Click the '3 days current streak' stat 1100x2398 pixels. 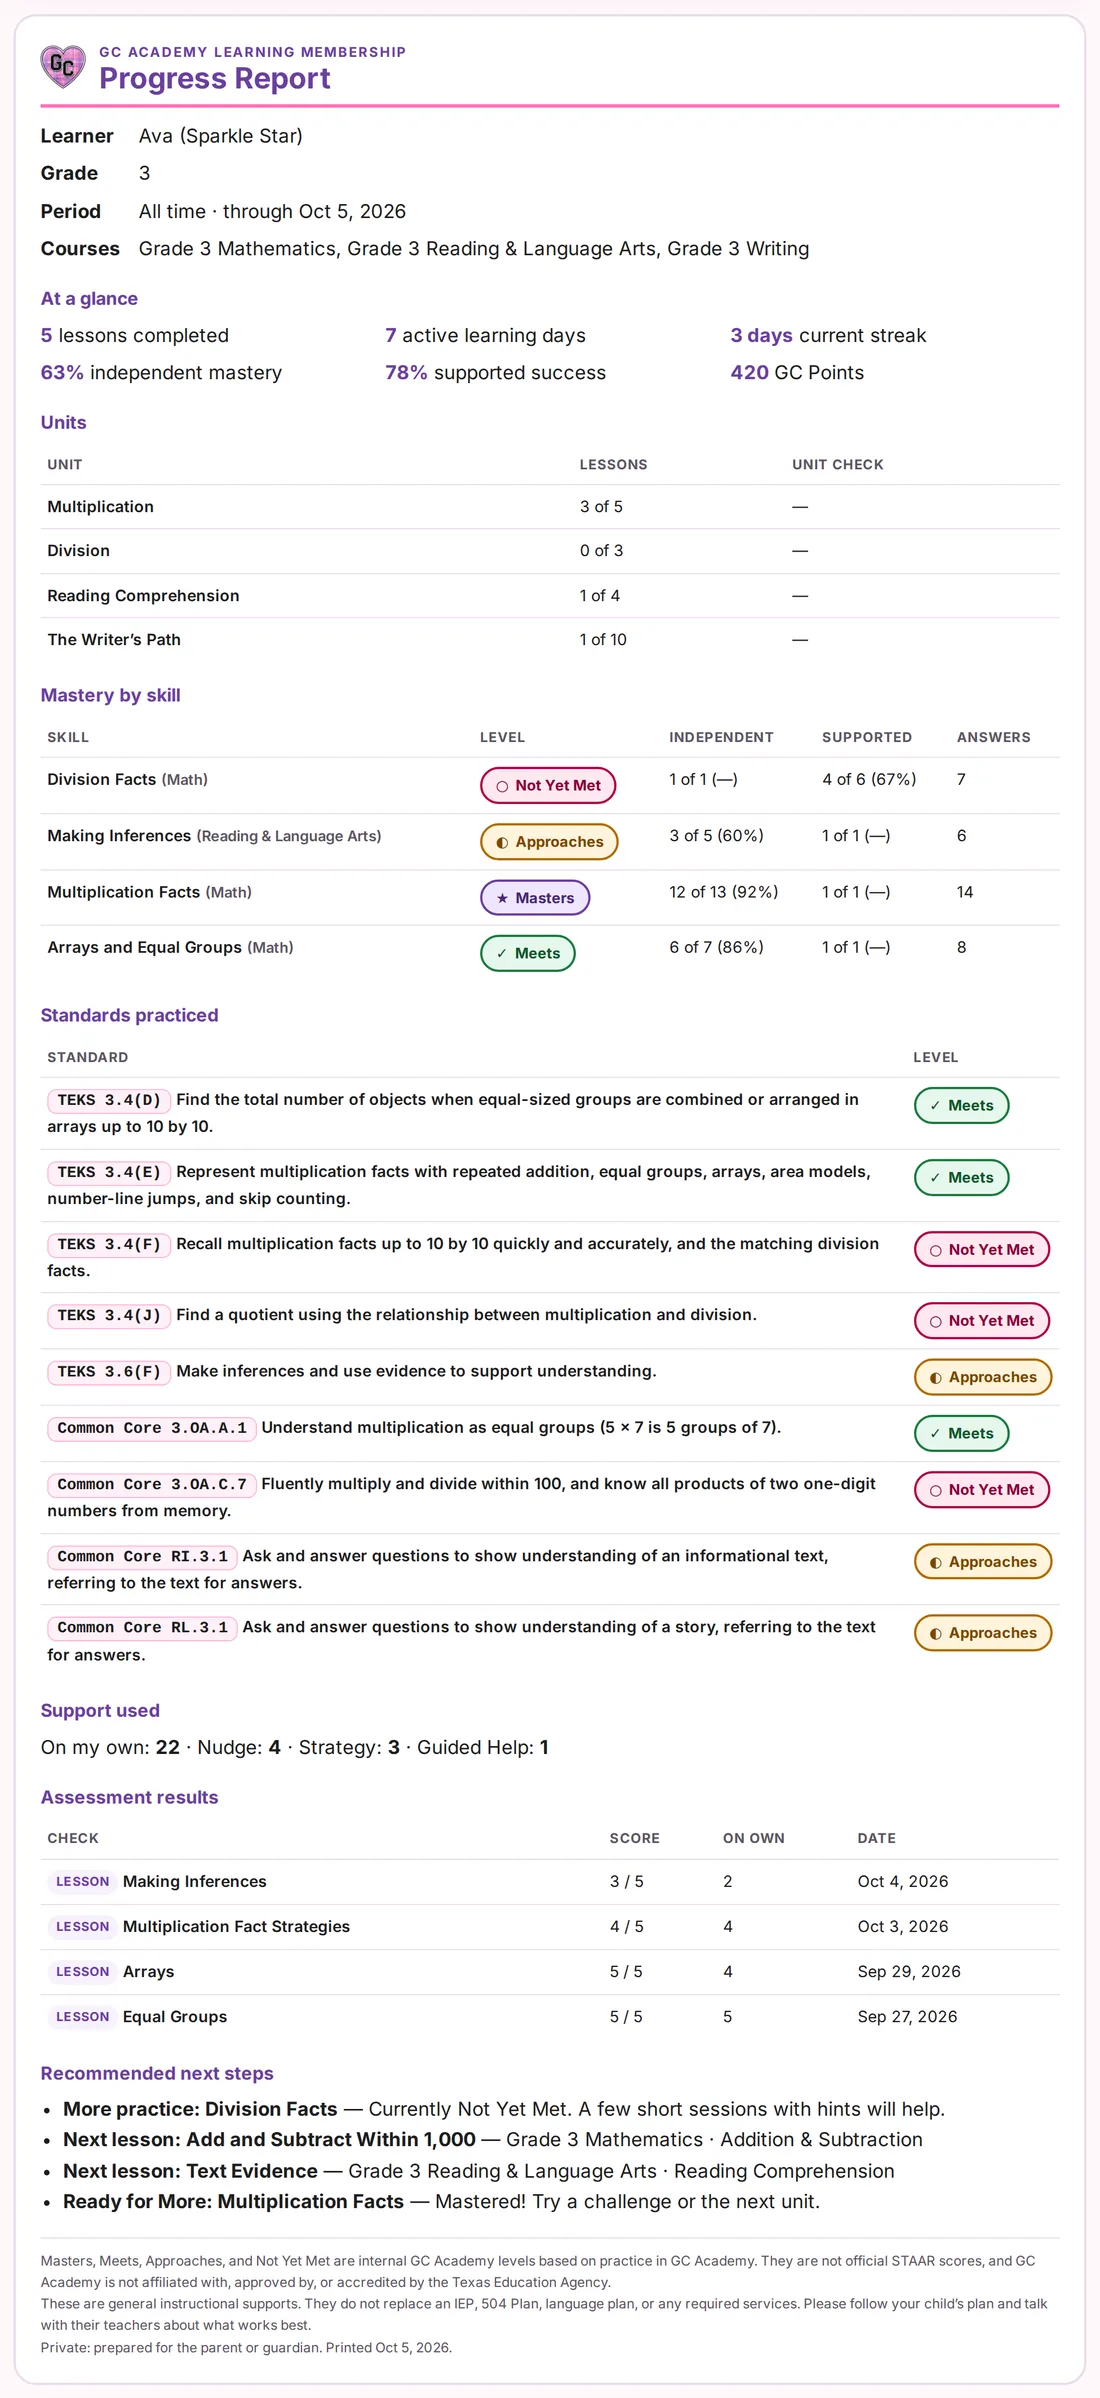[x=828, y=335]
